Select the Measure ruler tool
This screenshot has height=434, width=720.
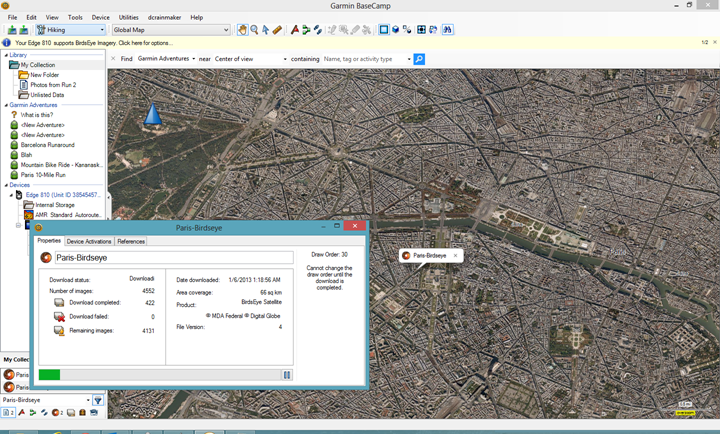(277, 30)
